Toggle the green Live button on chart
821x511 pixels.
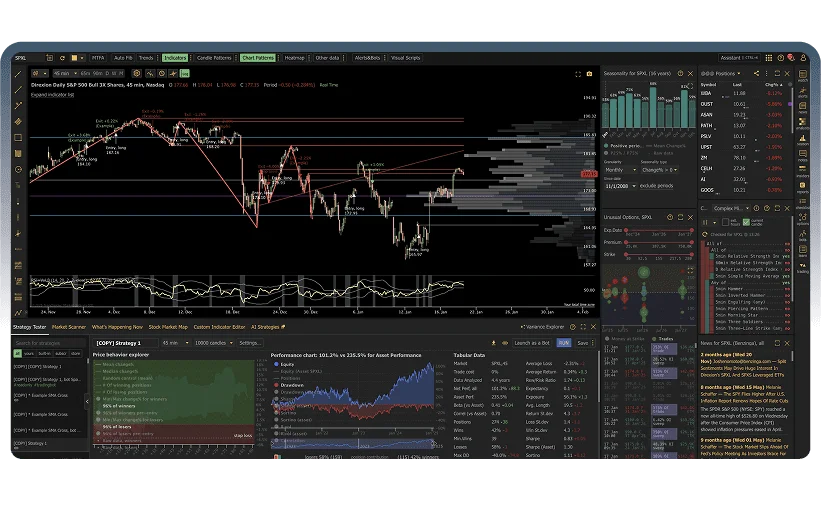click(185, 74)
